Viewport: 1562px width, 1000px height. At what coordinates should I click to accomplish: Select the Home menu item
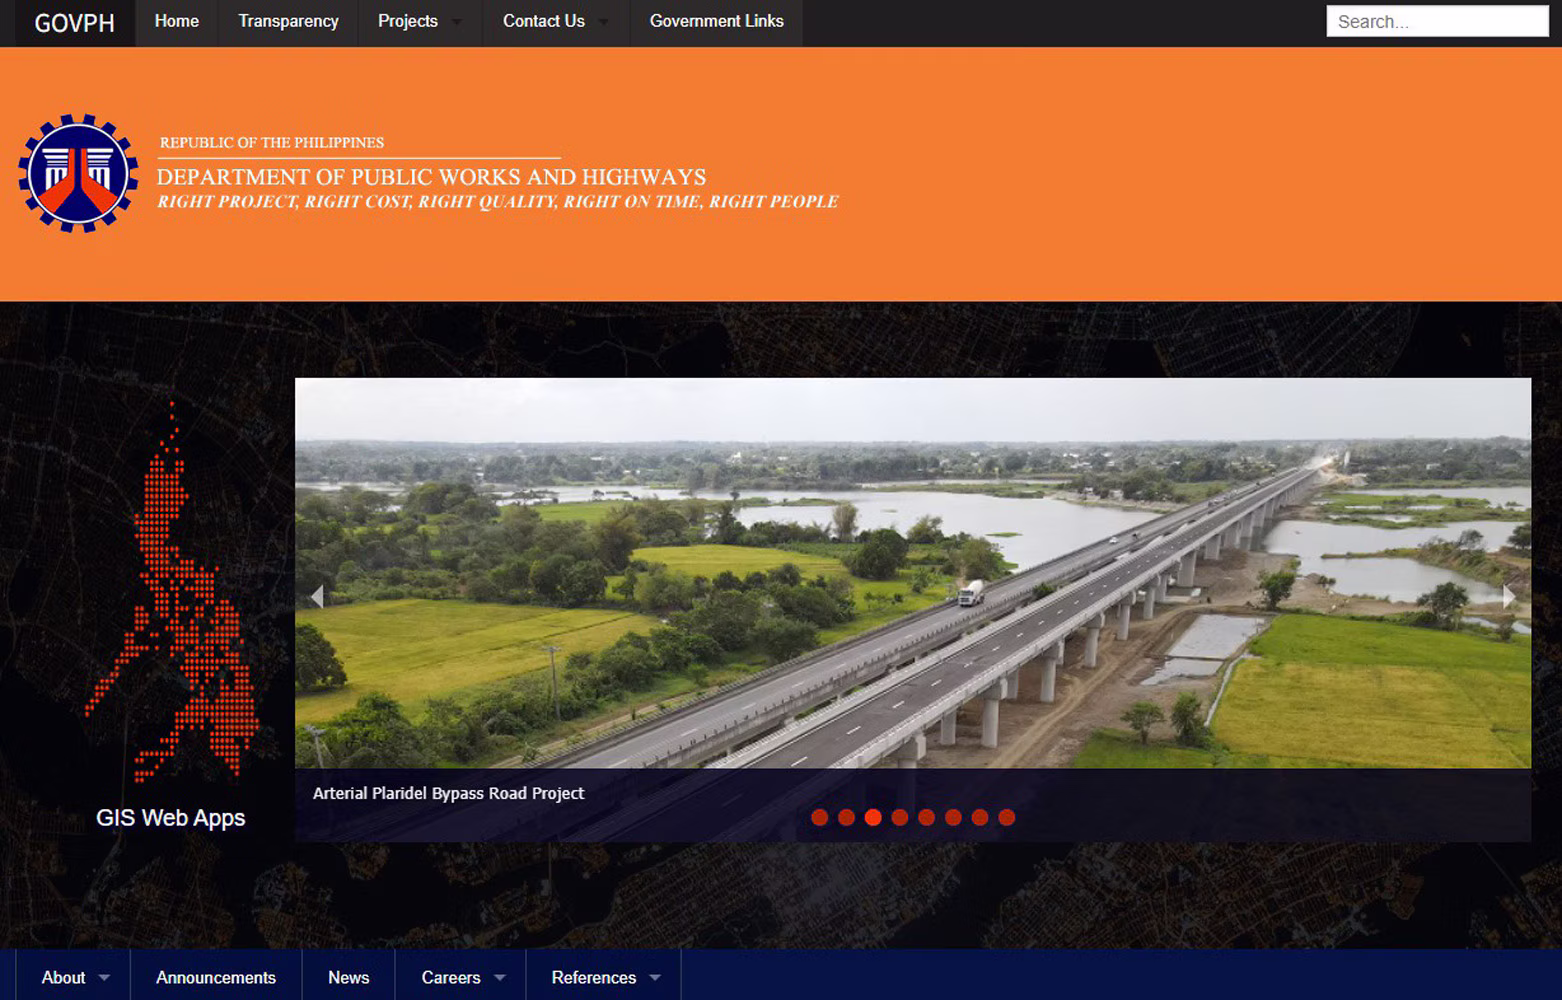coord(176,21)
